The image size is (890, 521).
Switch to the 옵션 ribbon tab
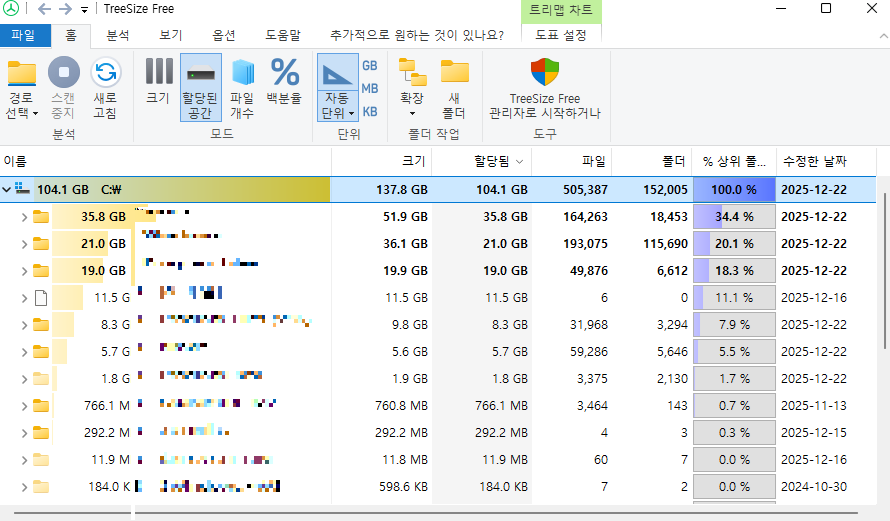pos(224,35)
